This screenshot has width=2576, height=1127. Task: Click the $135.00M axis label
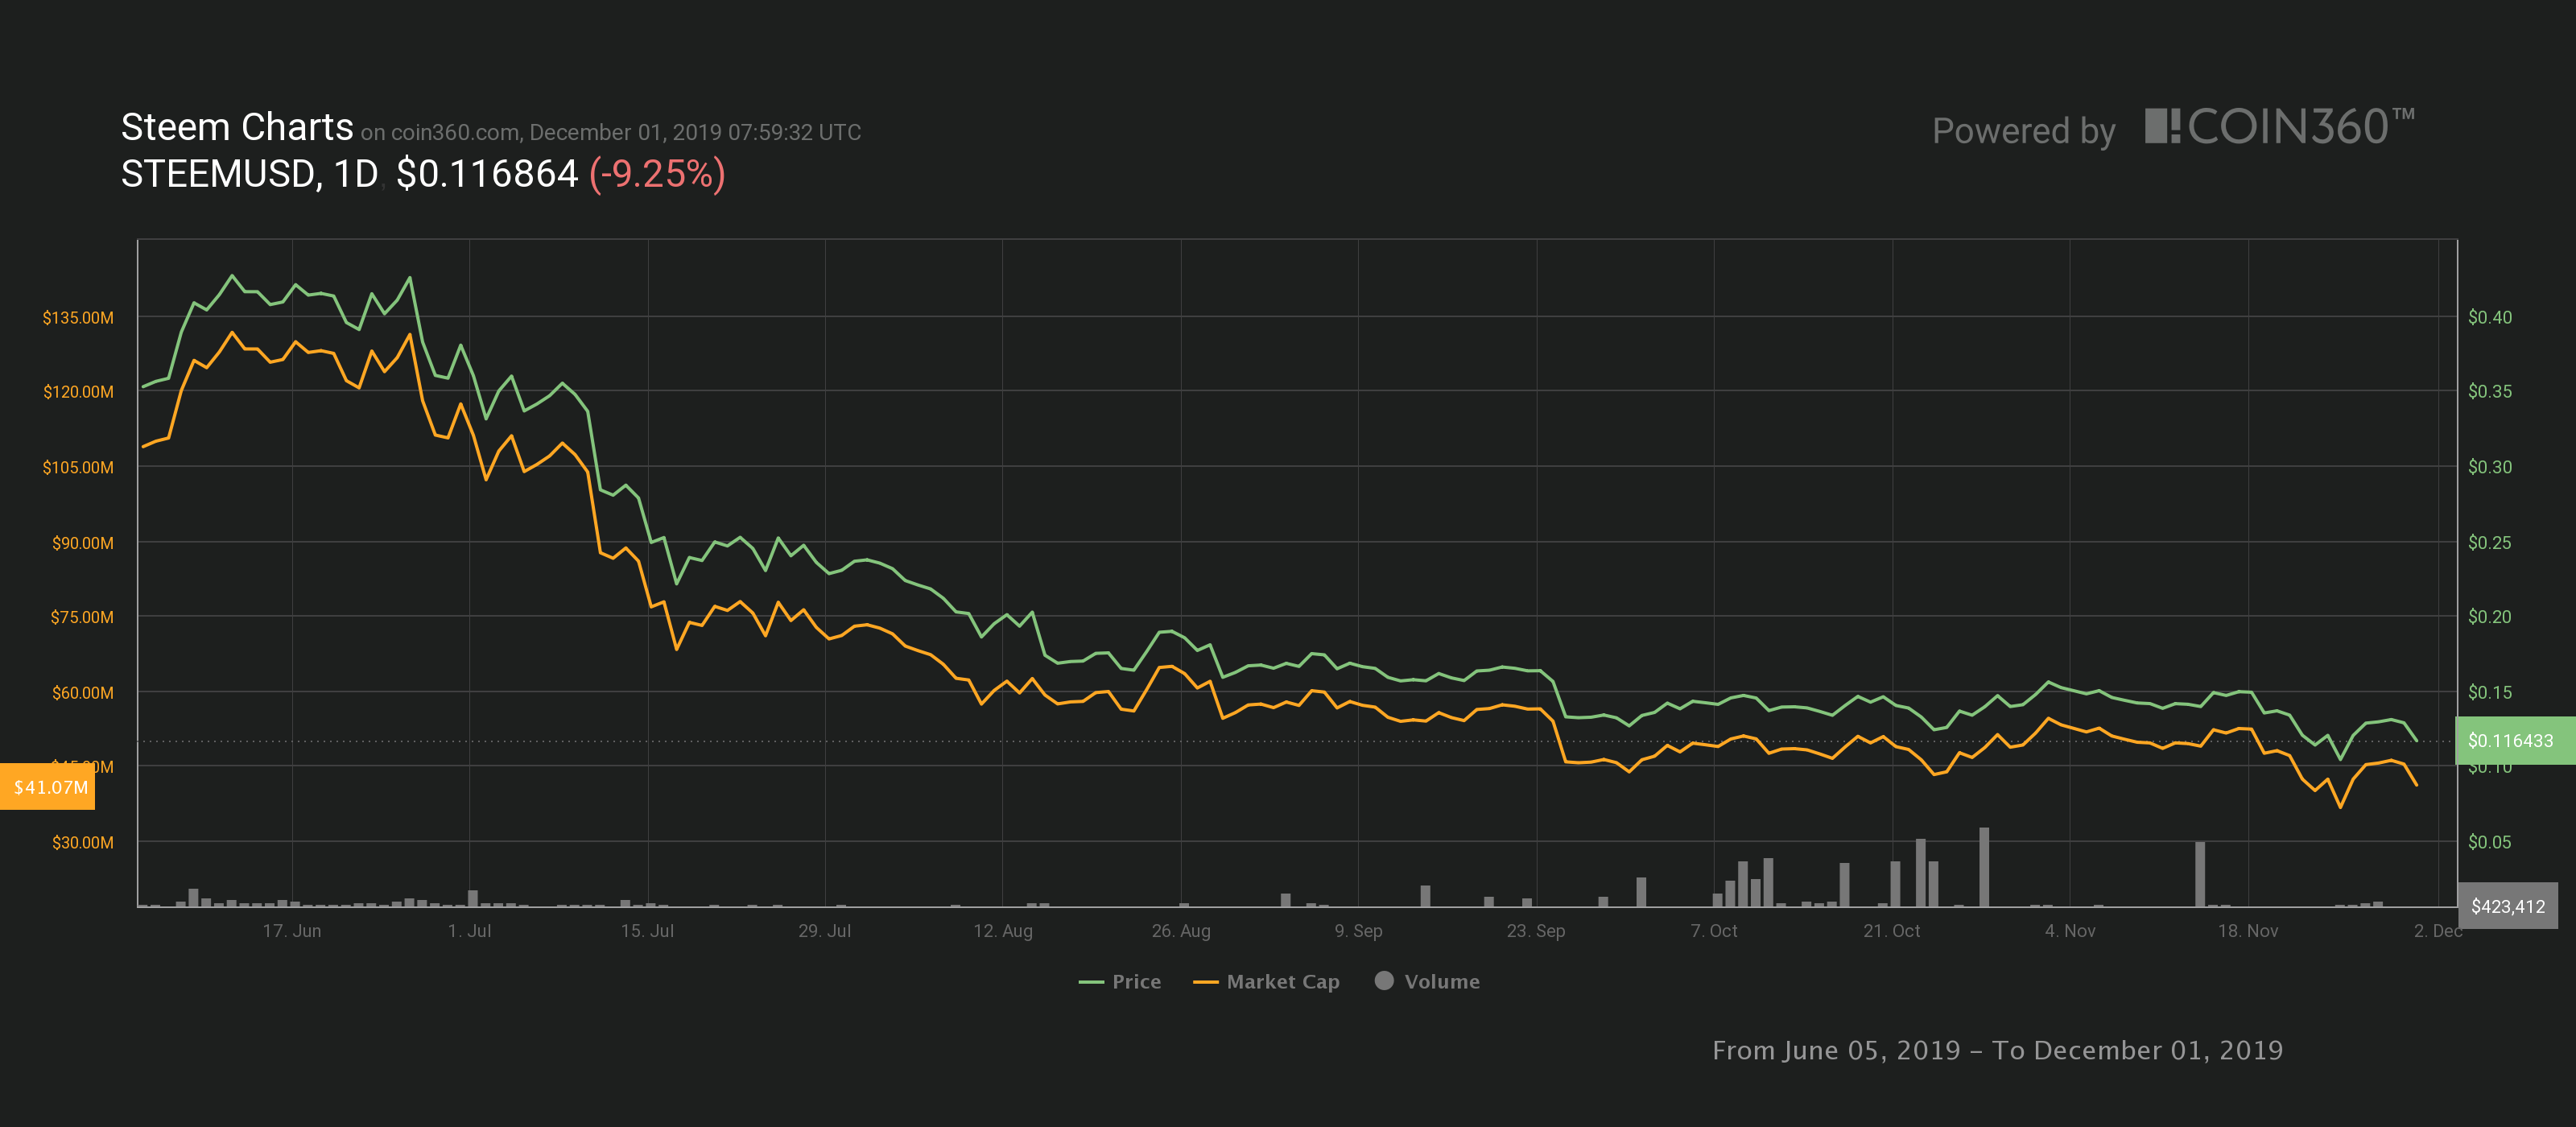(78, 318)
